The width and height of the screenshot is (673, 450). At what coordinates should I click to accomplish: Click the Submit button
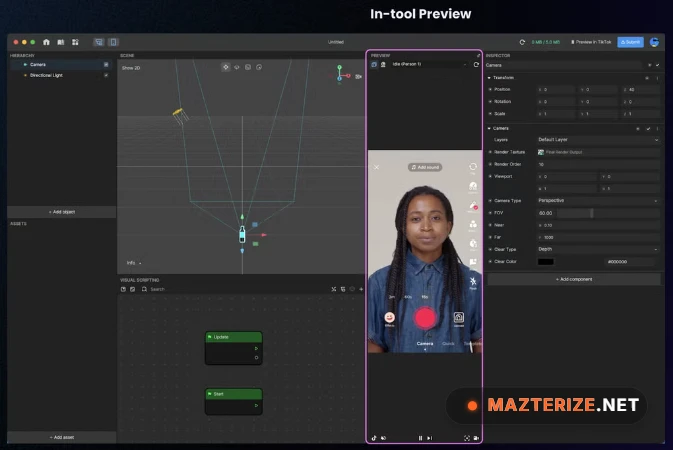[630, 42]
